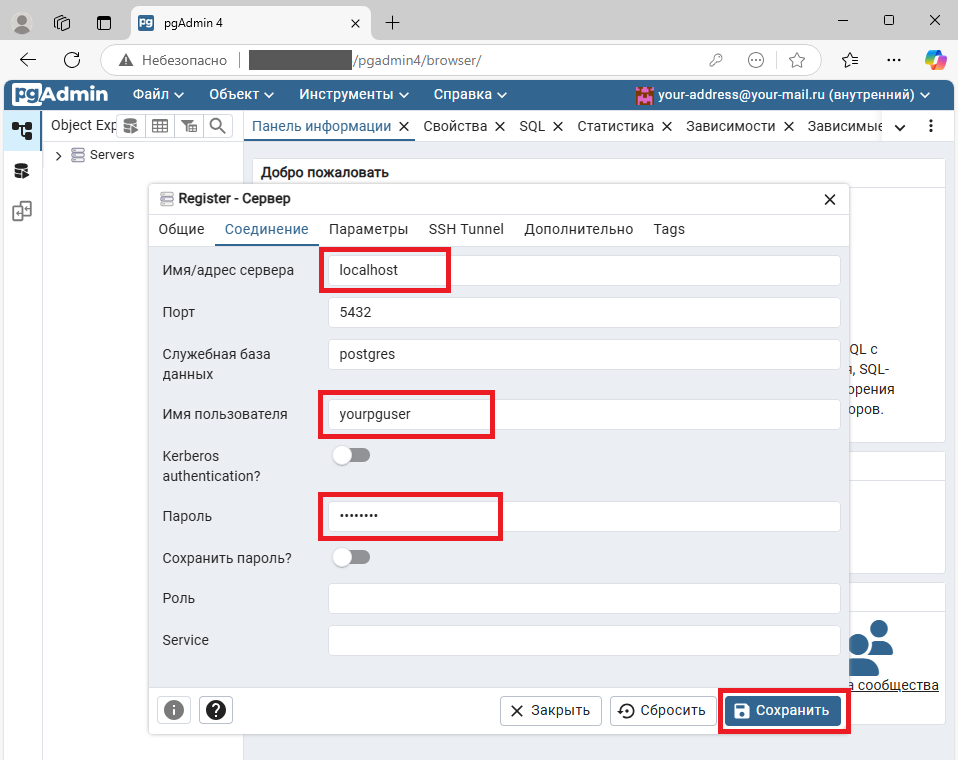
Task: Open the Schema Diff workspace sidebar icon
Action: pyautogui.click(x=22, y=211)
